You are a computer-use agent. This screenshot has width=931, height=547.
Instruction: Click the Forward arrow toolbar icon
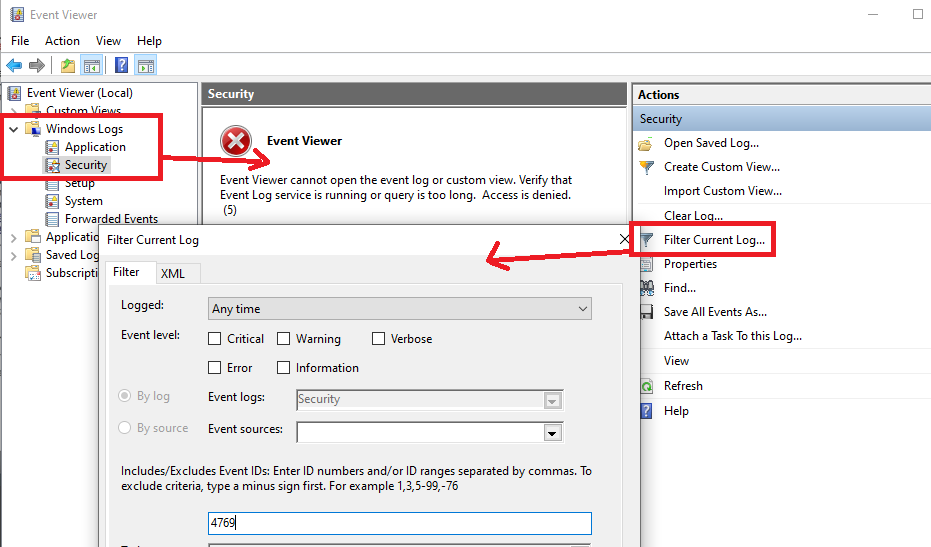37,65
